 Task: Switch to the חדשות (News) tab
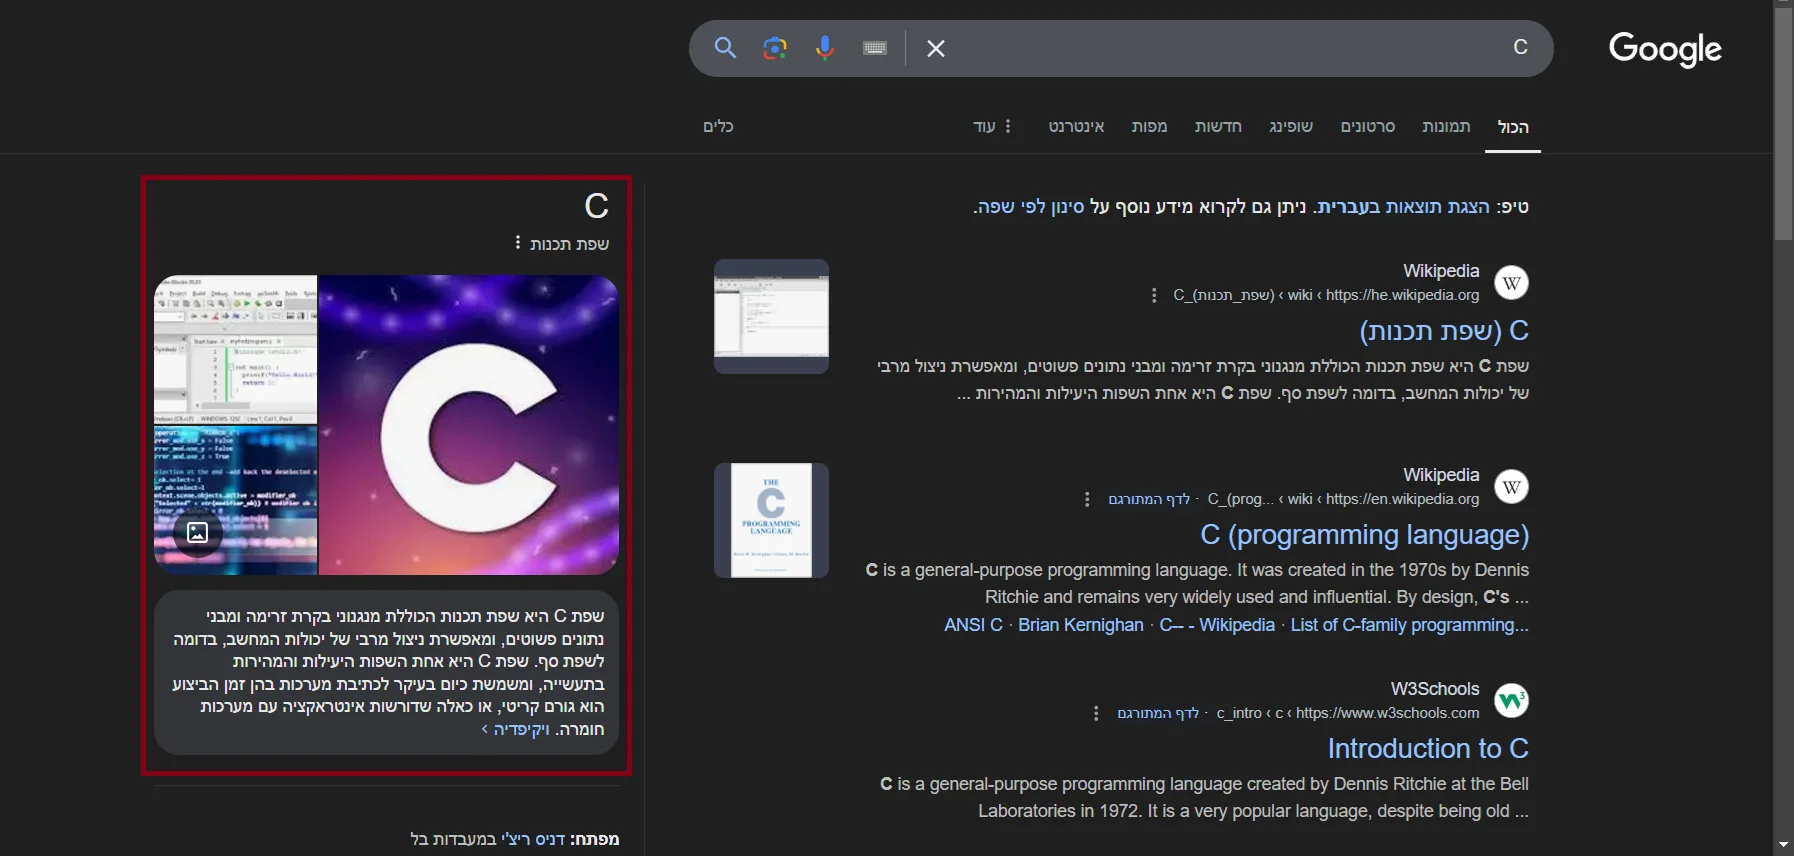(x=1218, y=126)
